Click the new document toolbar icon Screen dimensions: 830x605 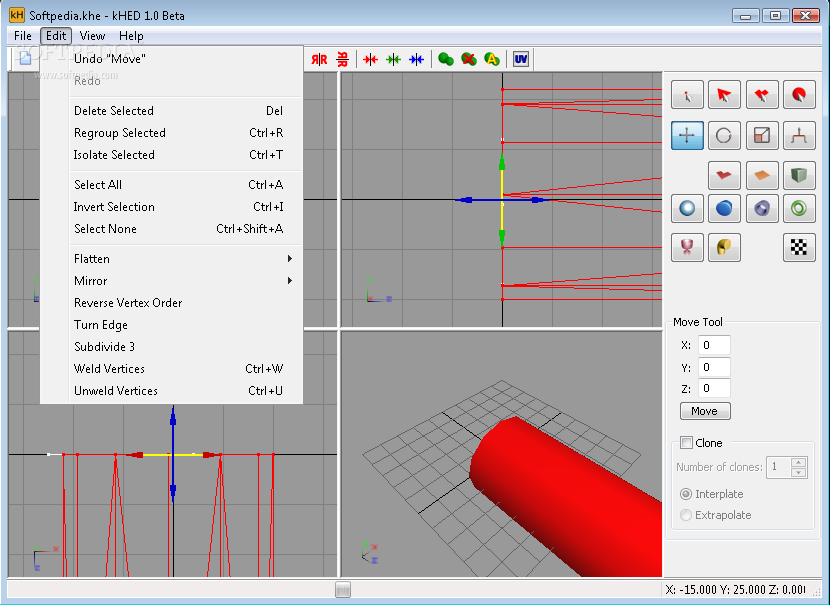point(25,58)
